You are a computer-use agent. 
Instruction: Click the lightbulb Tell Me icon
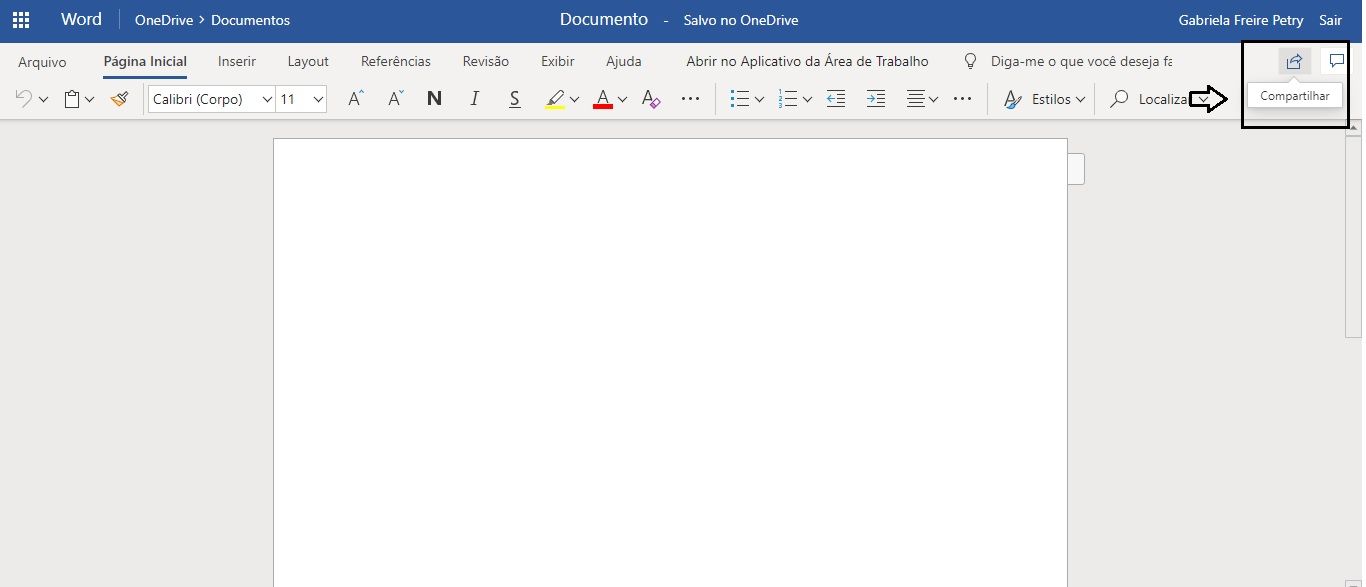coord(969,61)
